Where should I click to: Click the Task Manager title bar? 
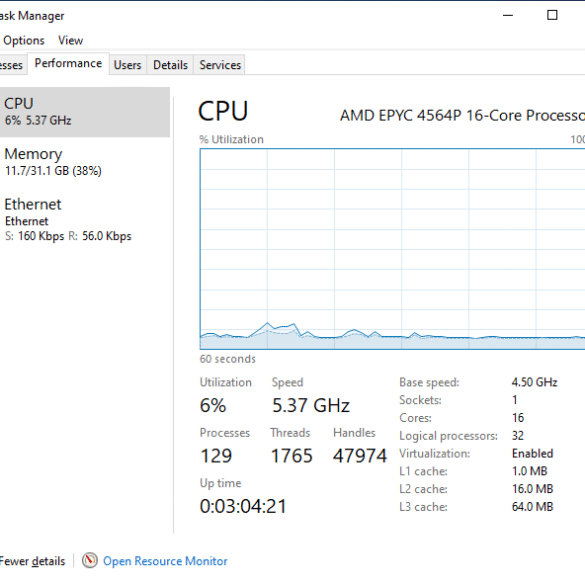point(243,15)
